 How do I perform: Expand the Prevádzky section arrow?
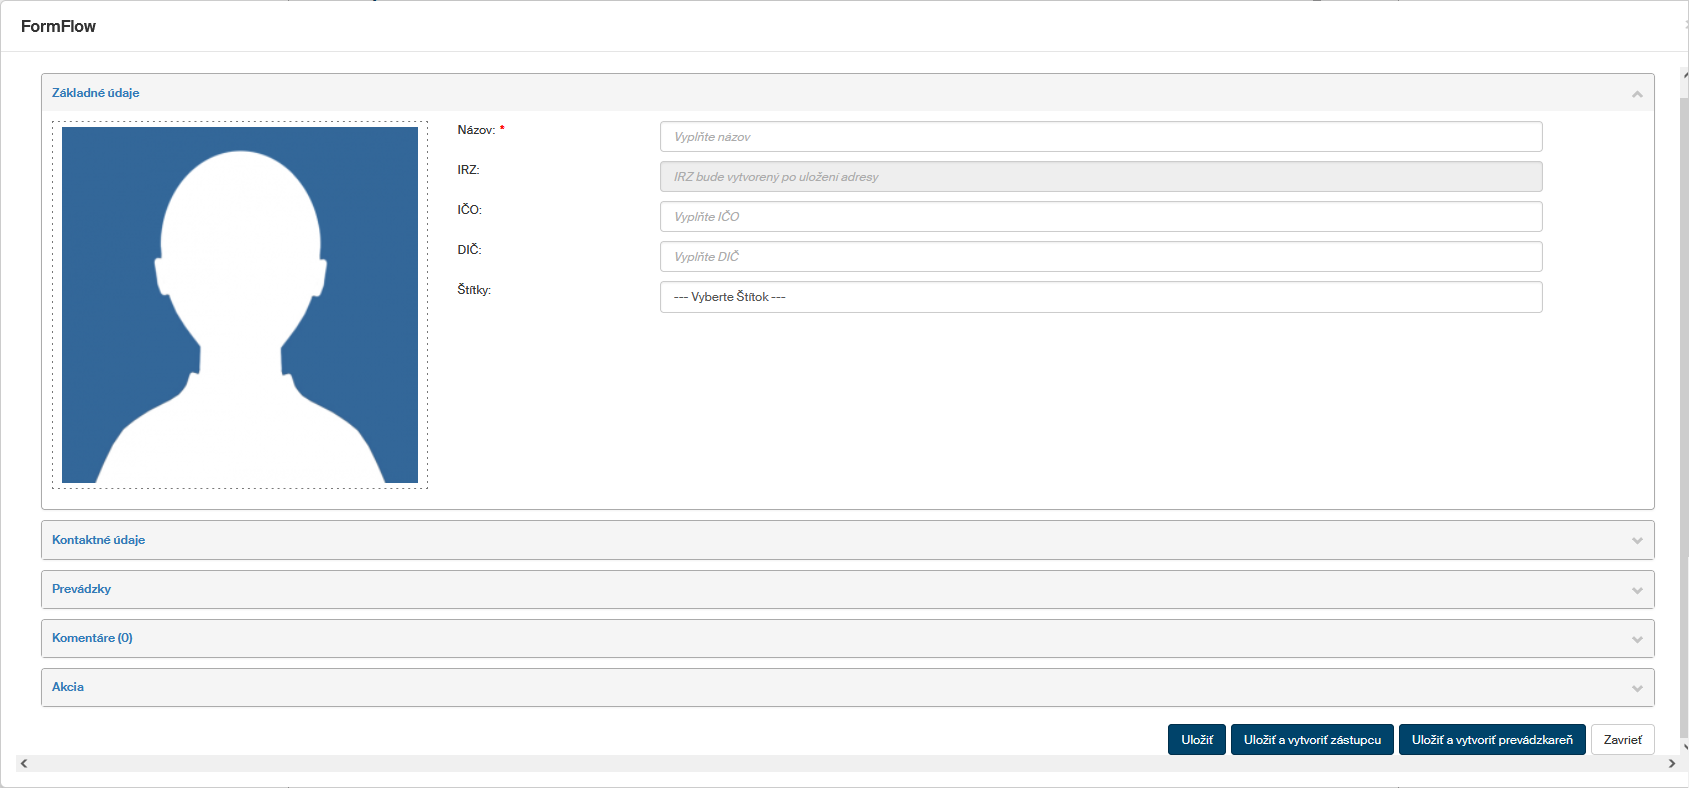click(1637, 590)
